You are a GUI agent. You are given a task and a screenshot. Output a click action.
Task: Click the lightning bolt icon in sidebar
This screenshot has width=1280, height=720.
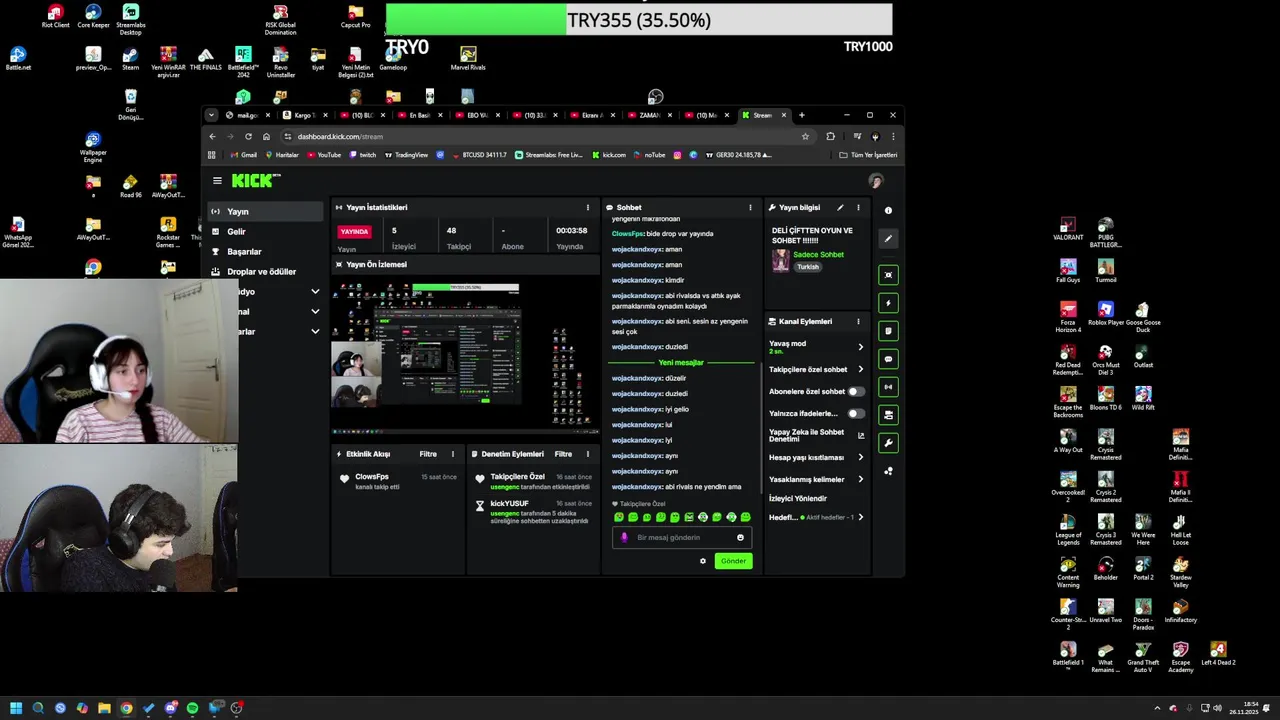pos(888,303)
